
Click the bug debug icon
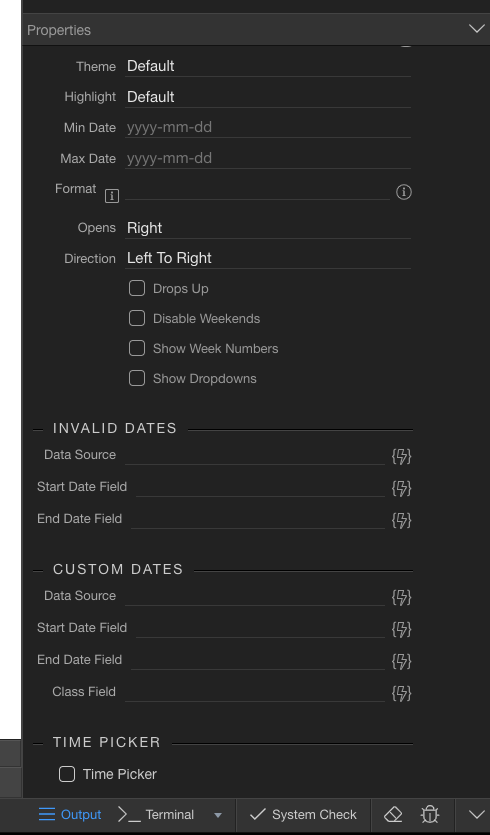[430, 815]
